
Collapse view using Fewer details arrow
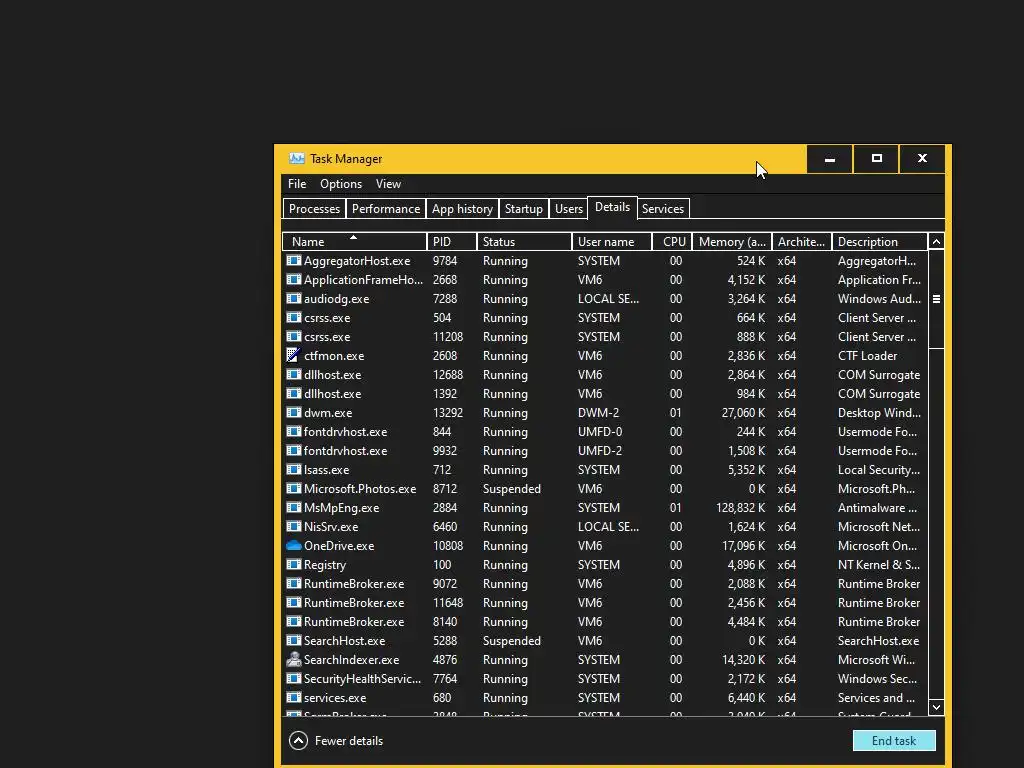(x=298, y=741)
